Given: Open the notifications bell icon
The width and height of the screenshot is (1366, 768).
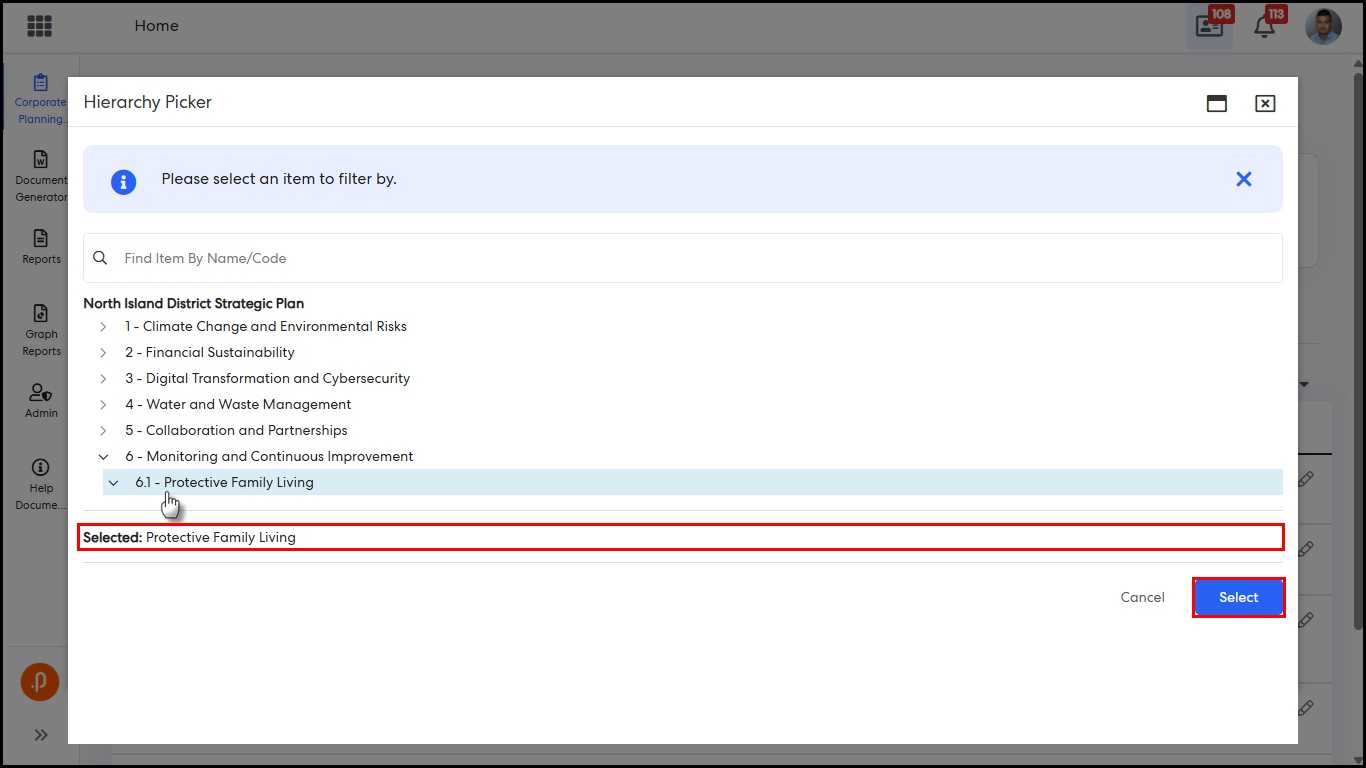Looking at the screenshot, I should [x=1264, y=27].
